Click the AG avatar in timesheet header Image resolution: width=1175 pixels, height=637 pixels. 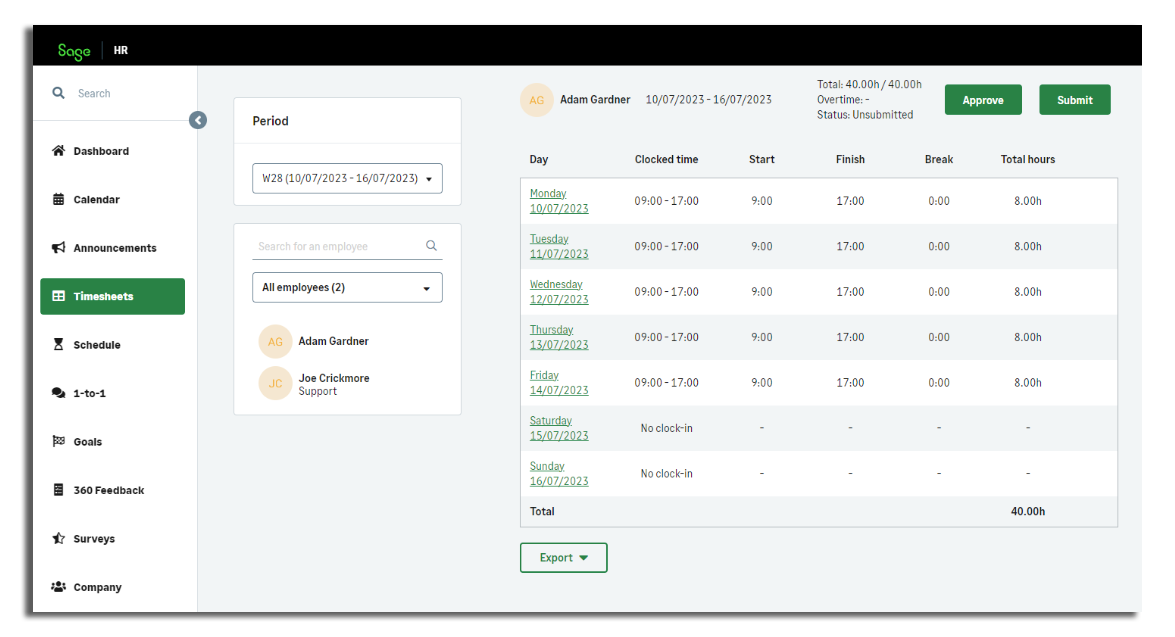537,100
